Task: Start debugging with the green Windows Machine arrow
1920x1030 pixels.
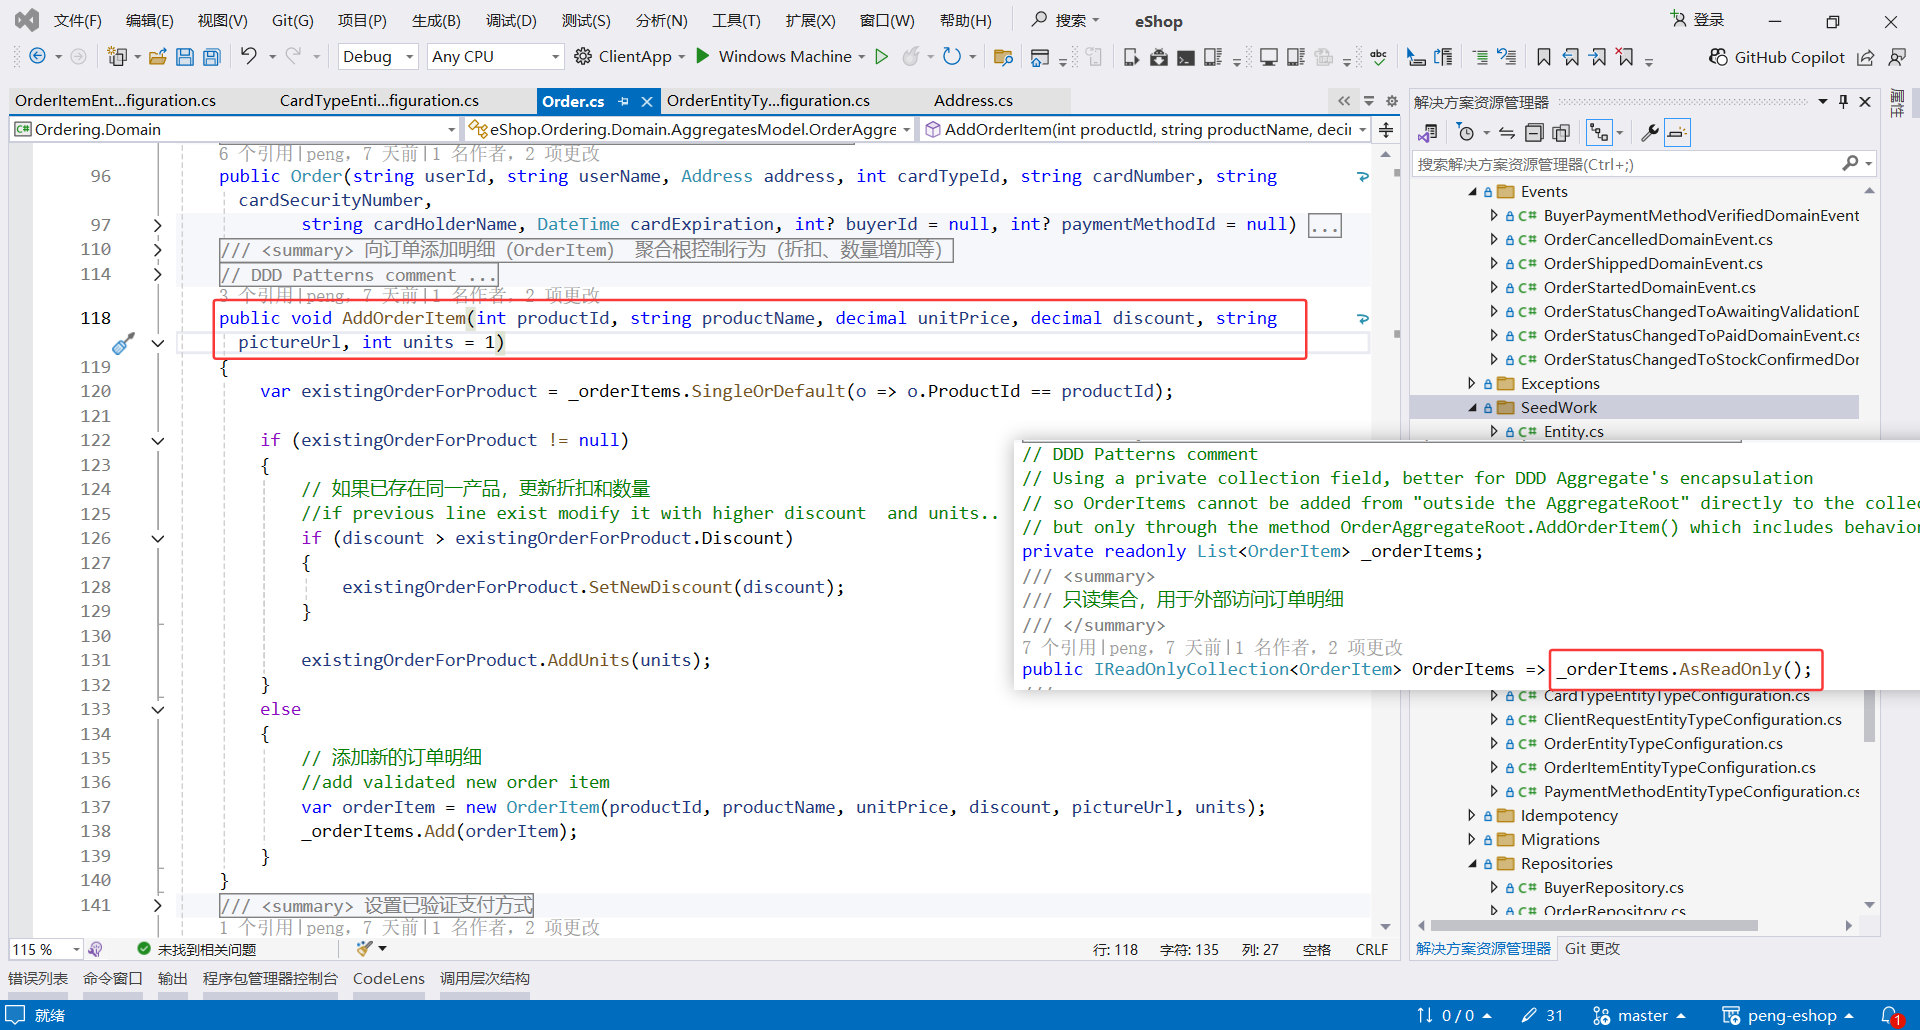Action: point(703,56)
